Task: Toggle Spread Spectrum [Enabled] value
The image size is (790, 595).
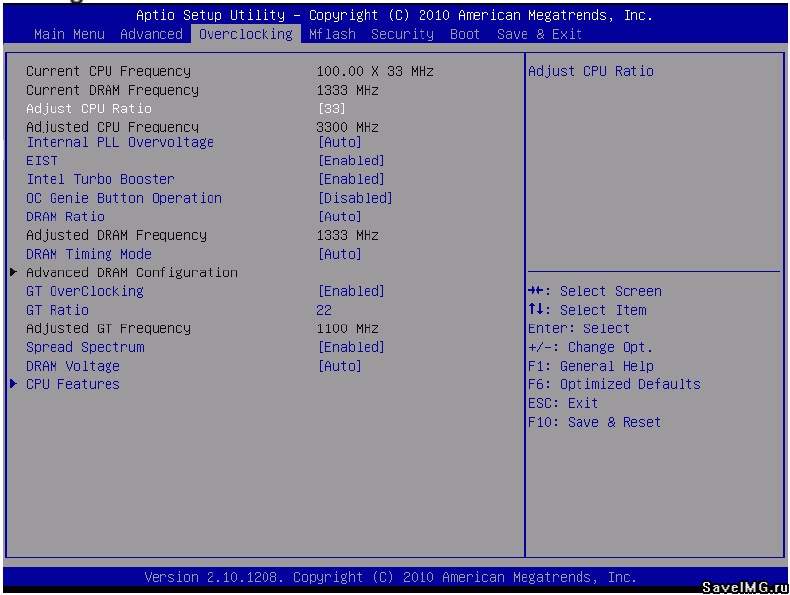Action: coord(351,347)
